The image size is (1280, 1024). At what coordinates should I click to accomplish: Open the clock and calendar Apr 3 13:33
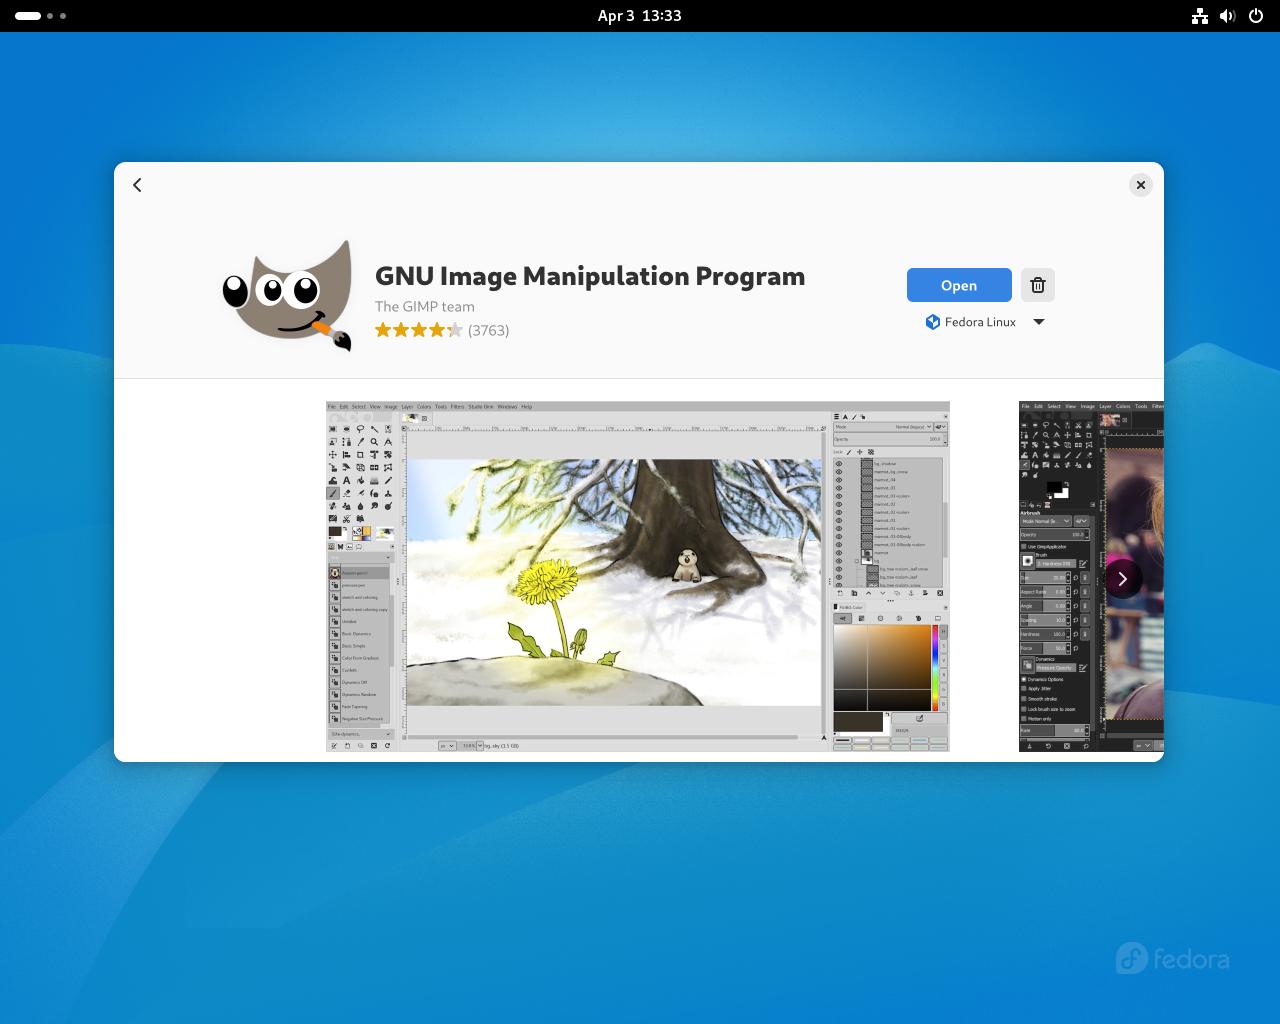(640, 16)
